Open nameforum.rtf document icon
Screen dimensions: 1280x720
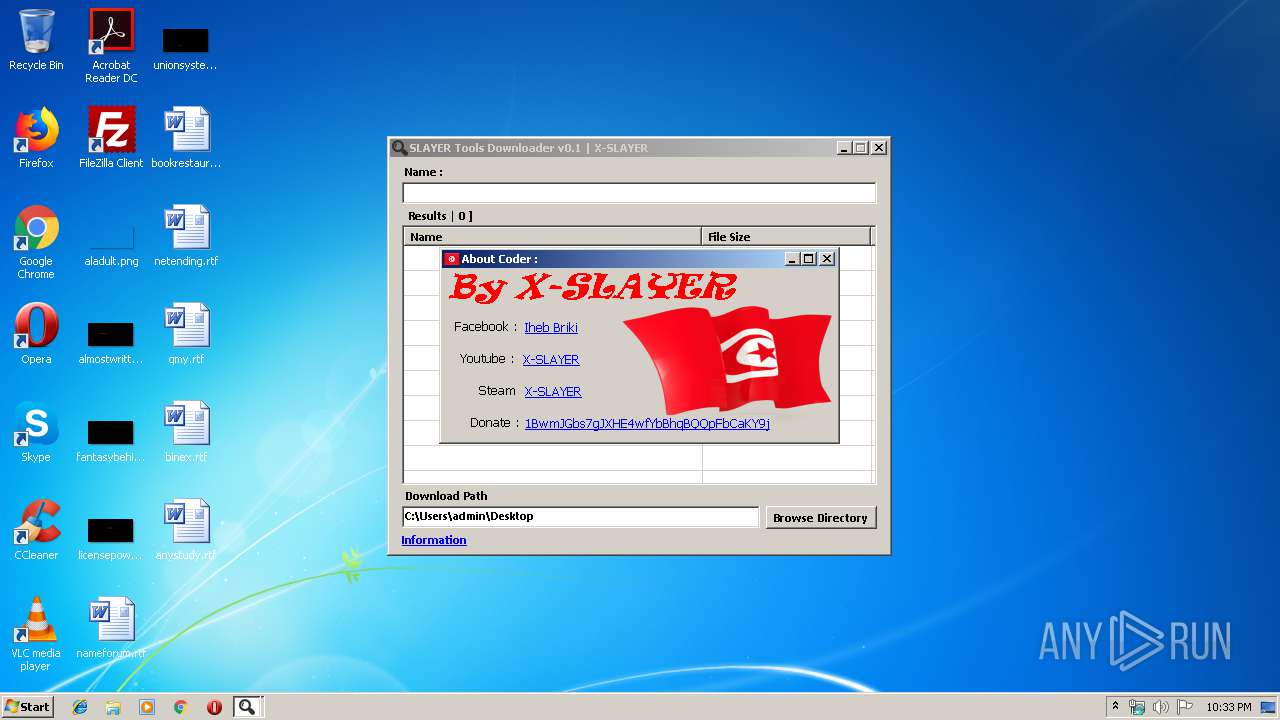111,628
